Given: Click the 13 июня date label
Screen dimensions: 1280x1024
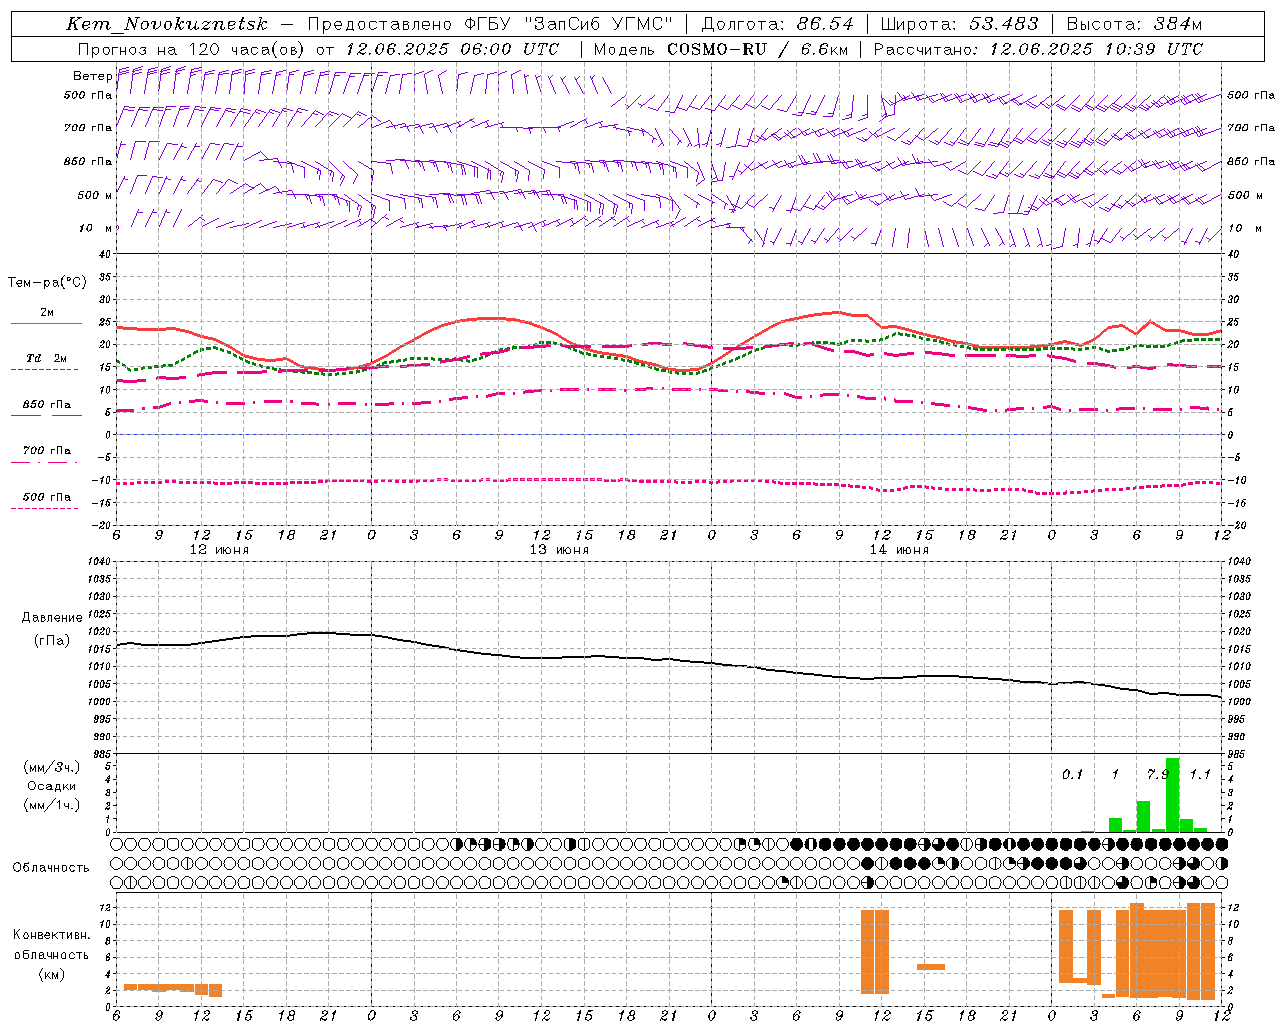Looking at the screenshot, I should point(559,550).
